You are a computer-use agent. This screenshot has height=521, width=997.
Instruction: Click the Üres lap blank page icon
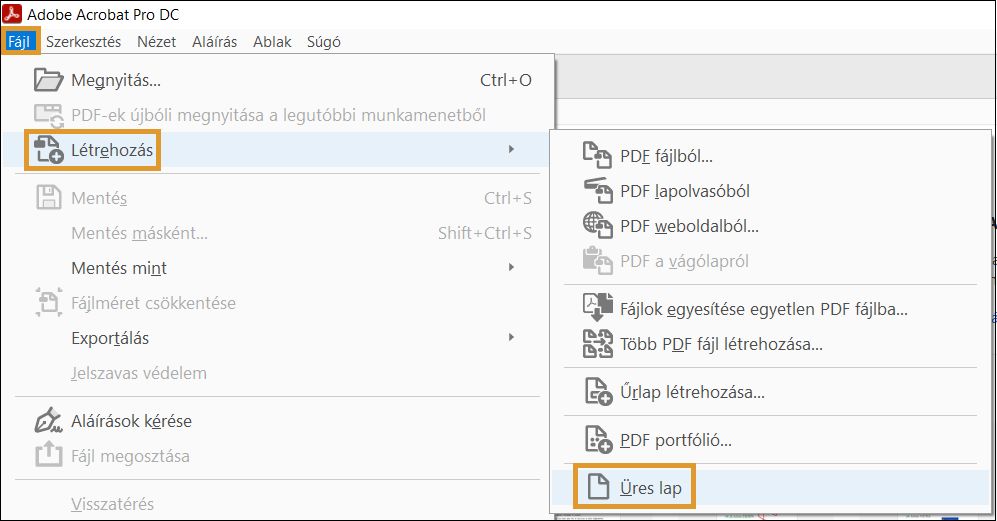[598, 487]
